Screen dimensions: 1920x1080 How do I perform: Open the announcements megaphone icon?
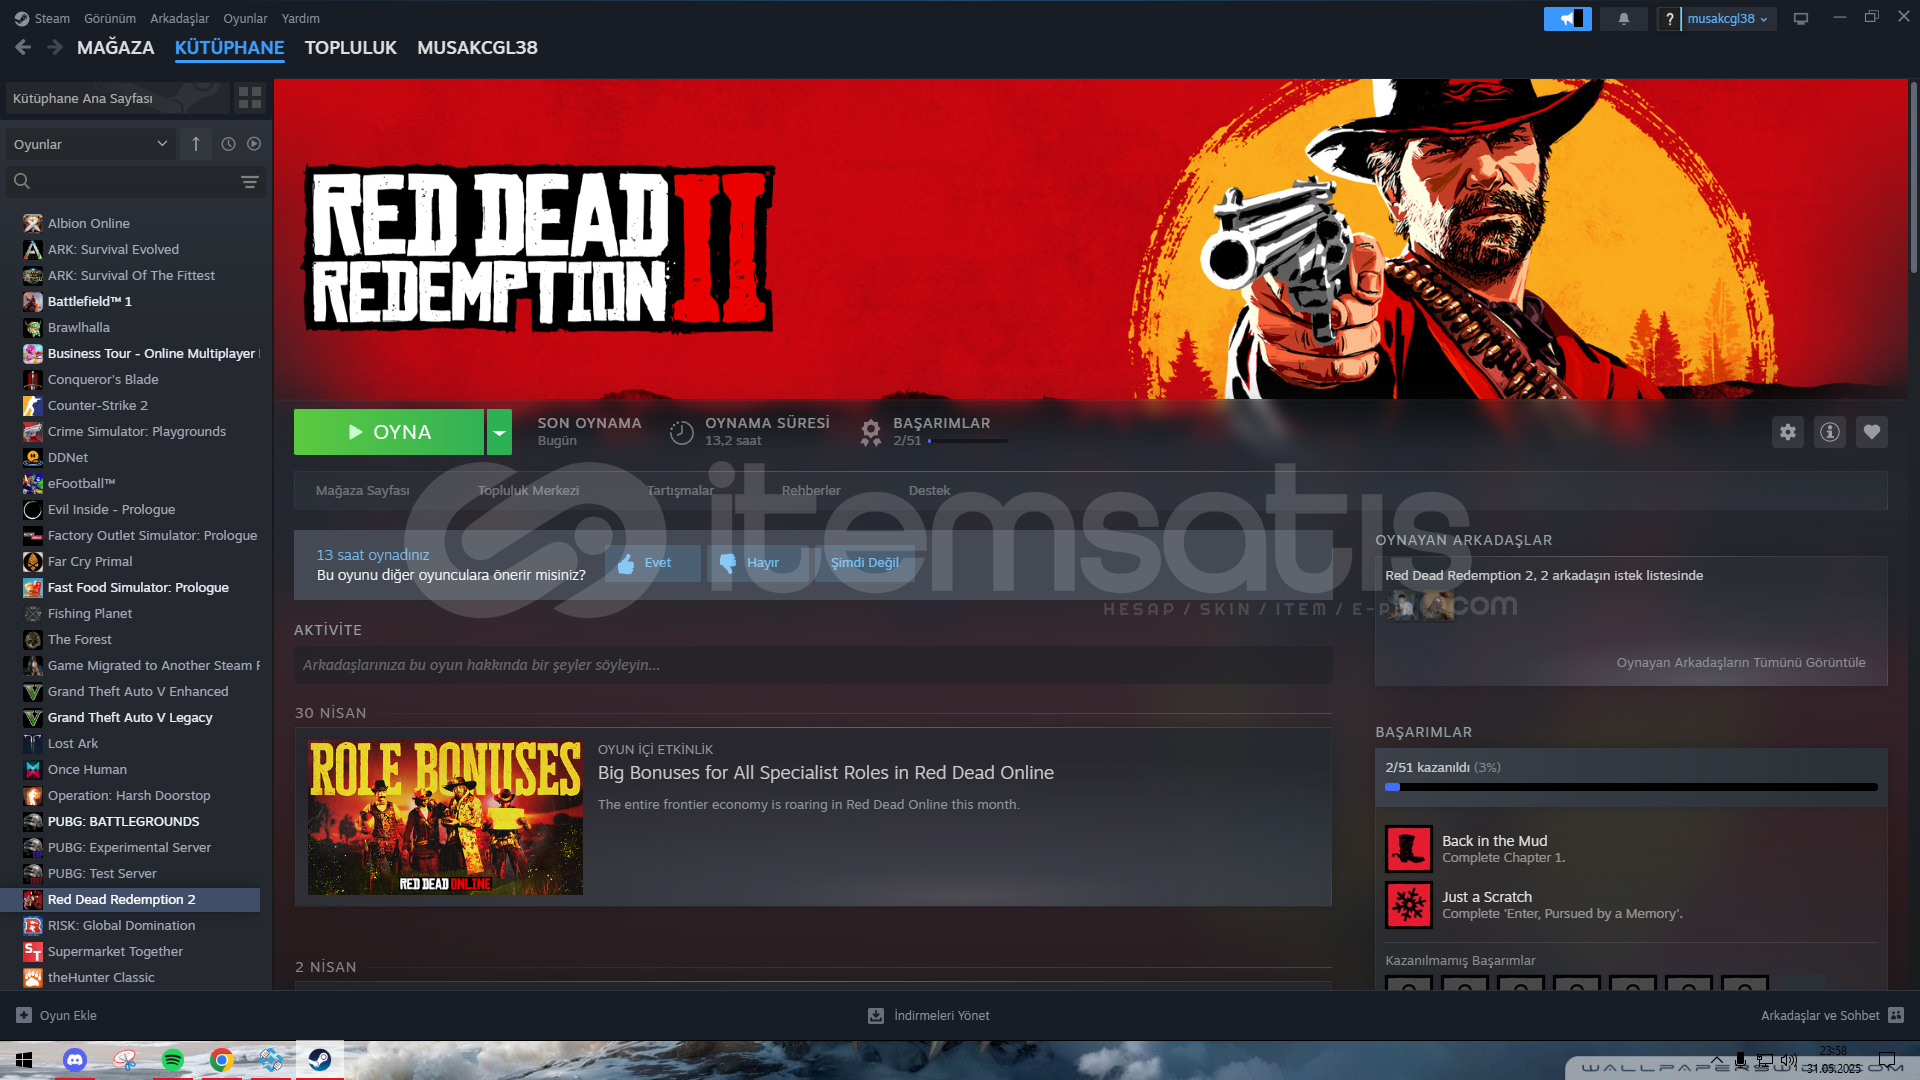point(1567,19)
